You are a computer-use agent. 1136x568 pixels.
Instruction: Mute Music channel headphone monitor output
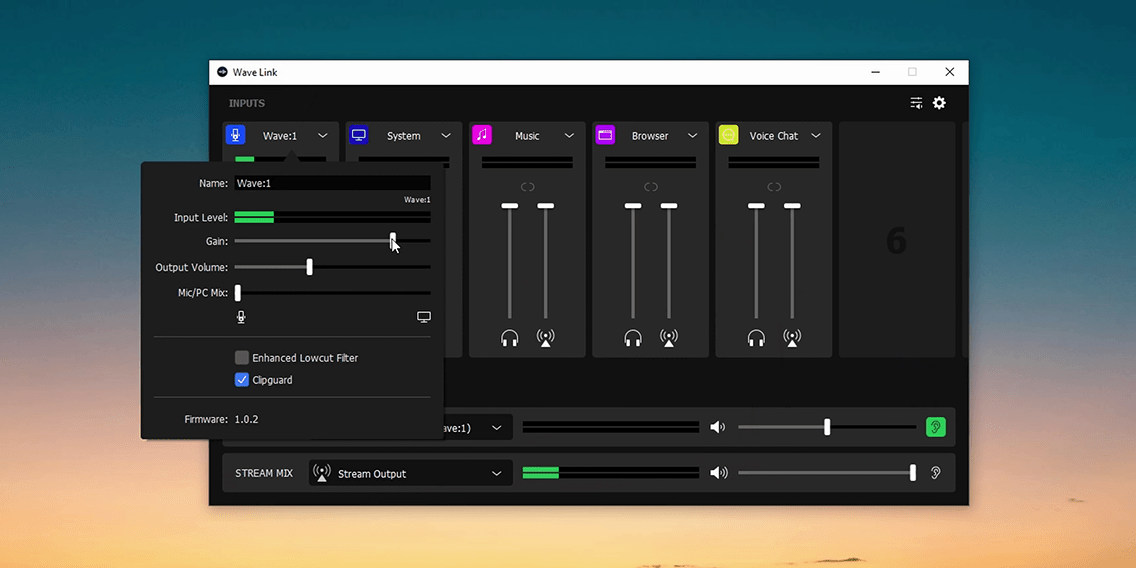tap(510, 338)
